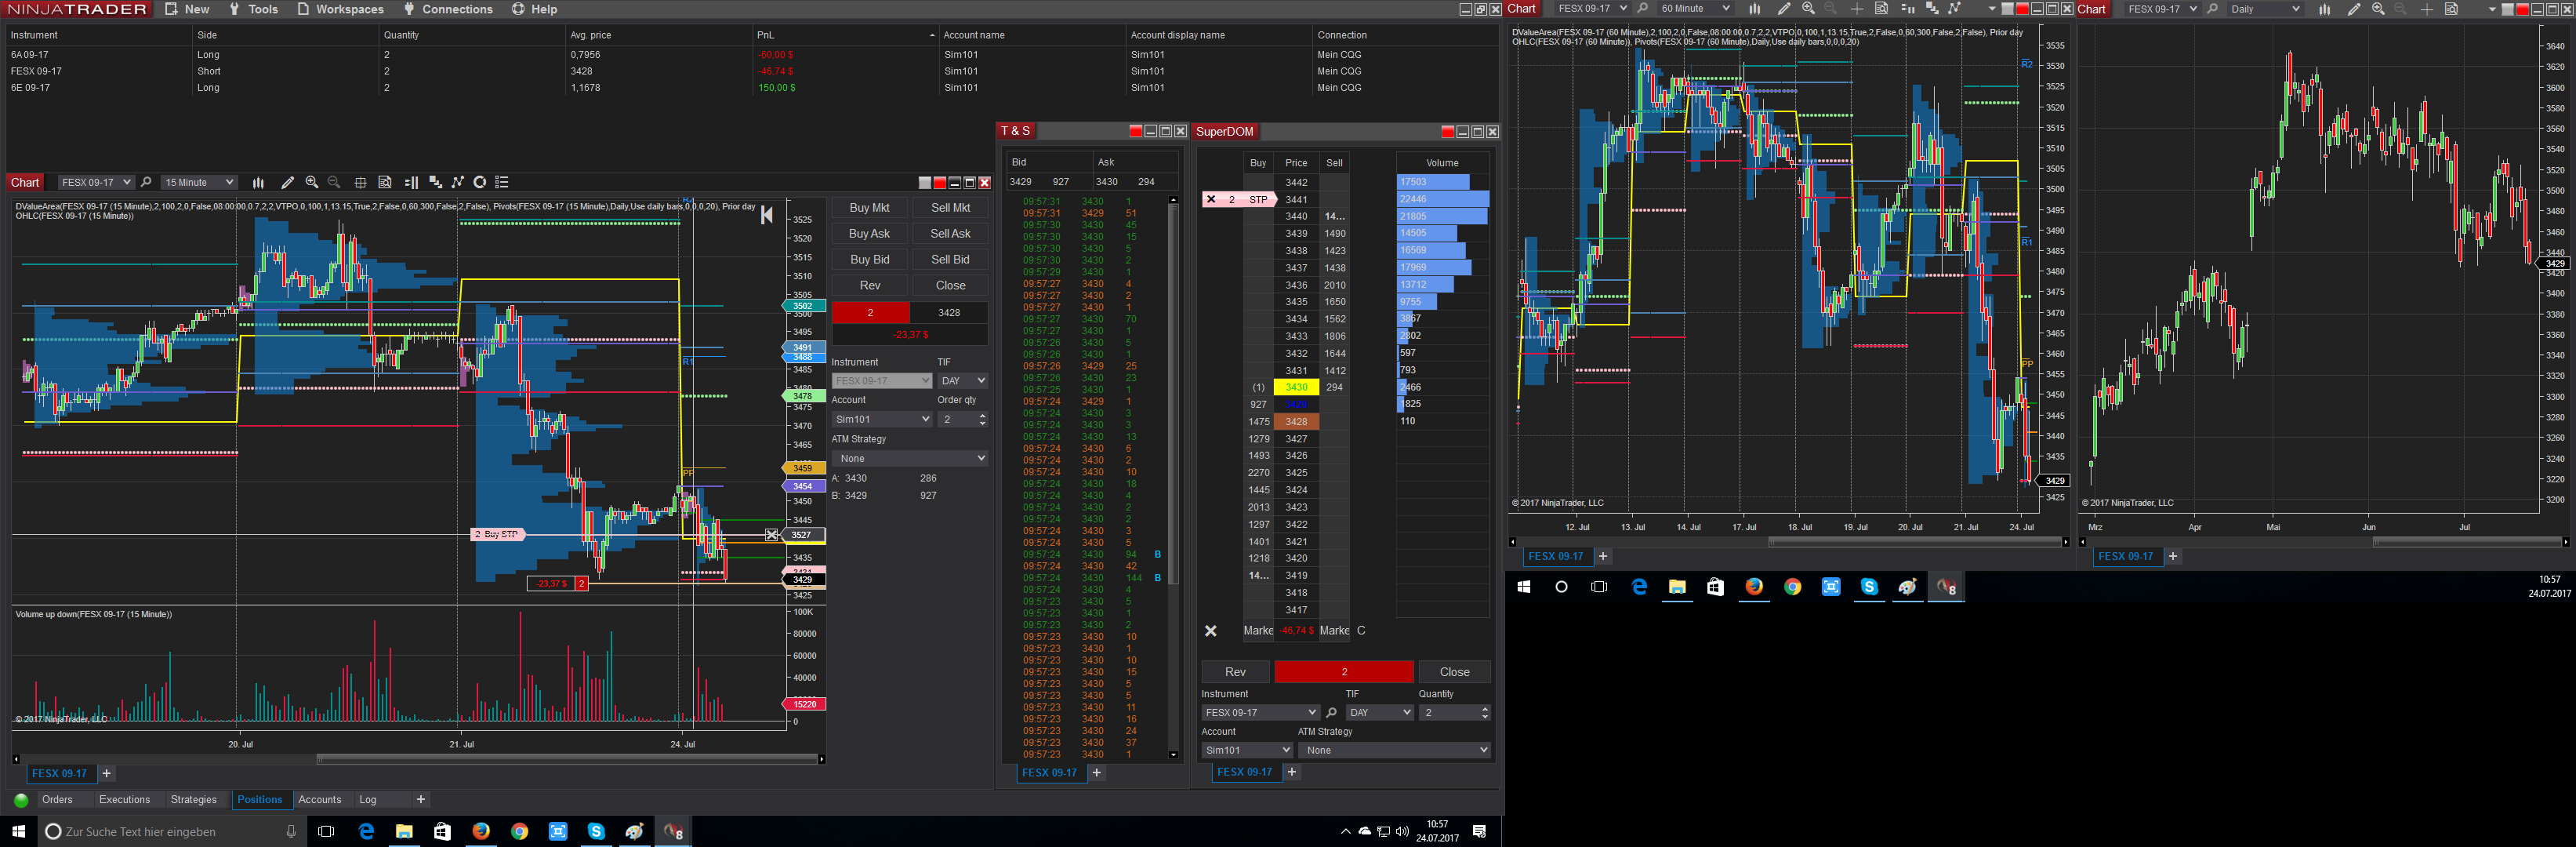Switch to the Executions tab
2576x847 pixels.
coord(124,800)
